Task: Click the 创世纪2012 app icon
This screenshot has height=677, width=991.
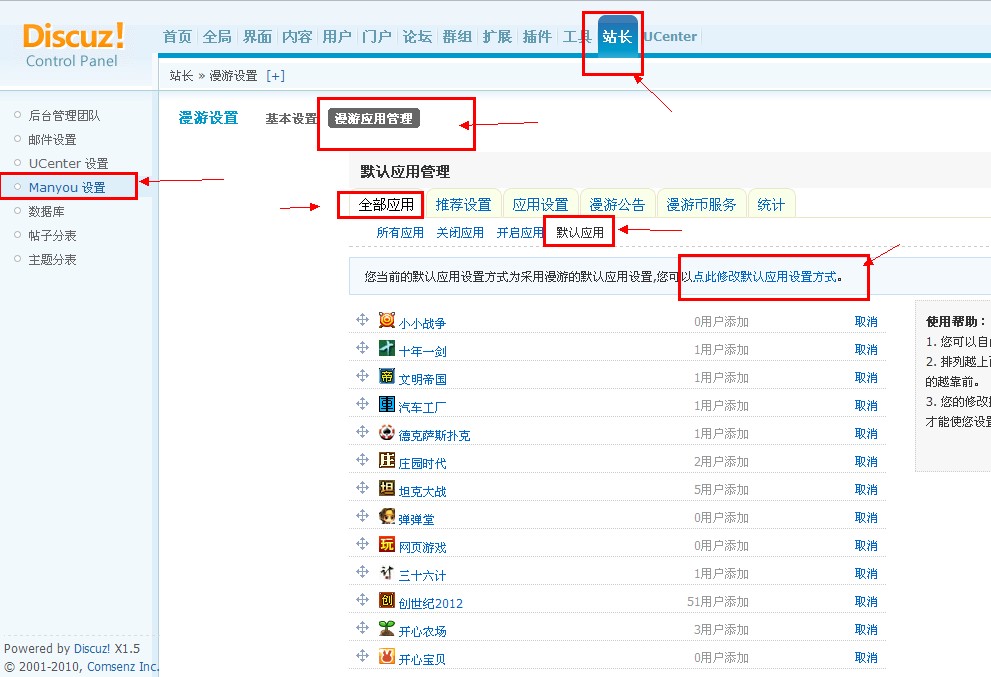Action: click(387, 600)
